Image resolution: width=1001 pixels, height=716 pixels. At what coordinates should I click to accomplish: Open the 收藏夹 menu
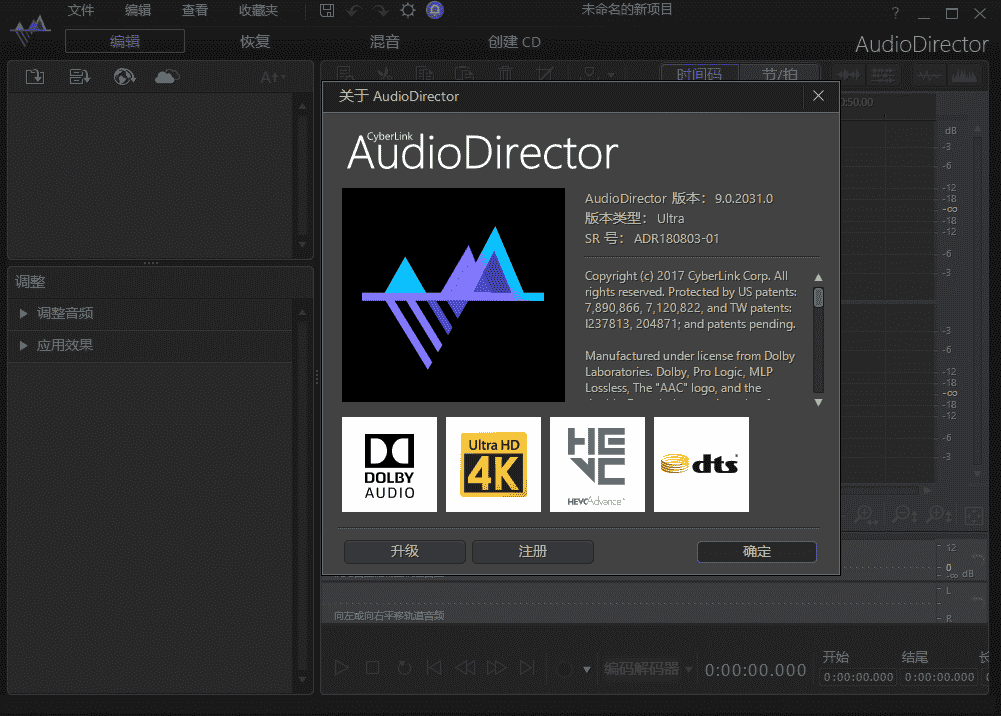tap(258, 10)
